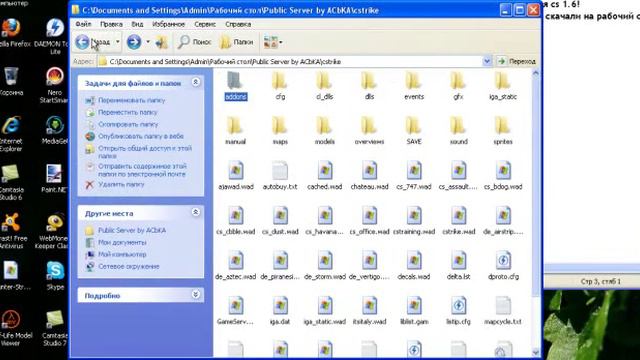This screenshot has width=640, height=360.
Task: Open Мои документы link
Action: pos(122,242)
